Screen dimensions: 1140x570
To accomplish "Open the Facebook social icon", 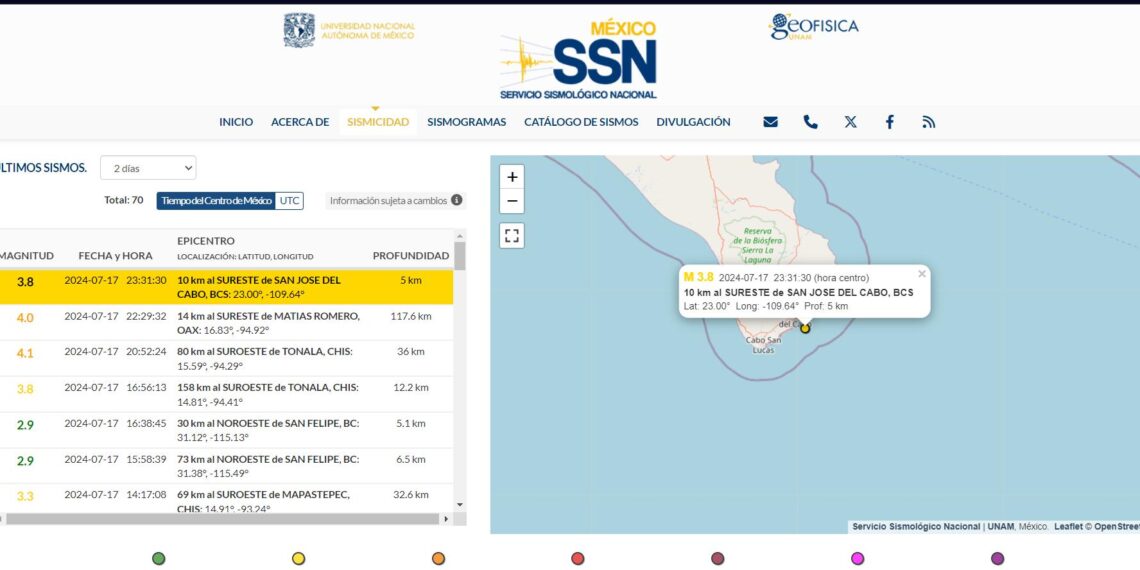I will click(889, 122).
